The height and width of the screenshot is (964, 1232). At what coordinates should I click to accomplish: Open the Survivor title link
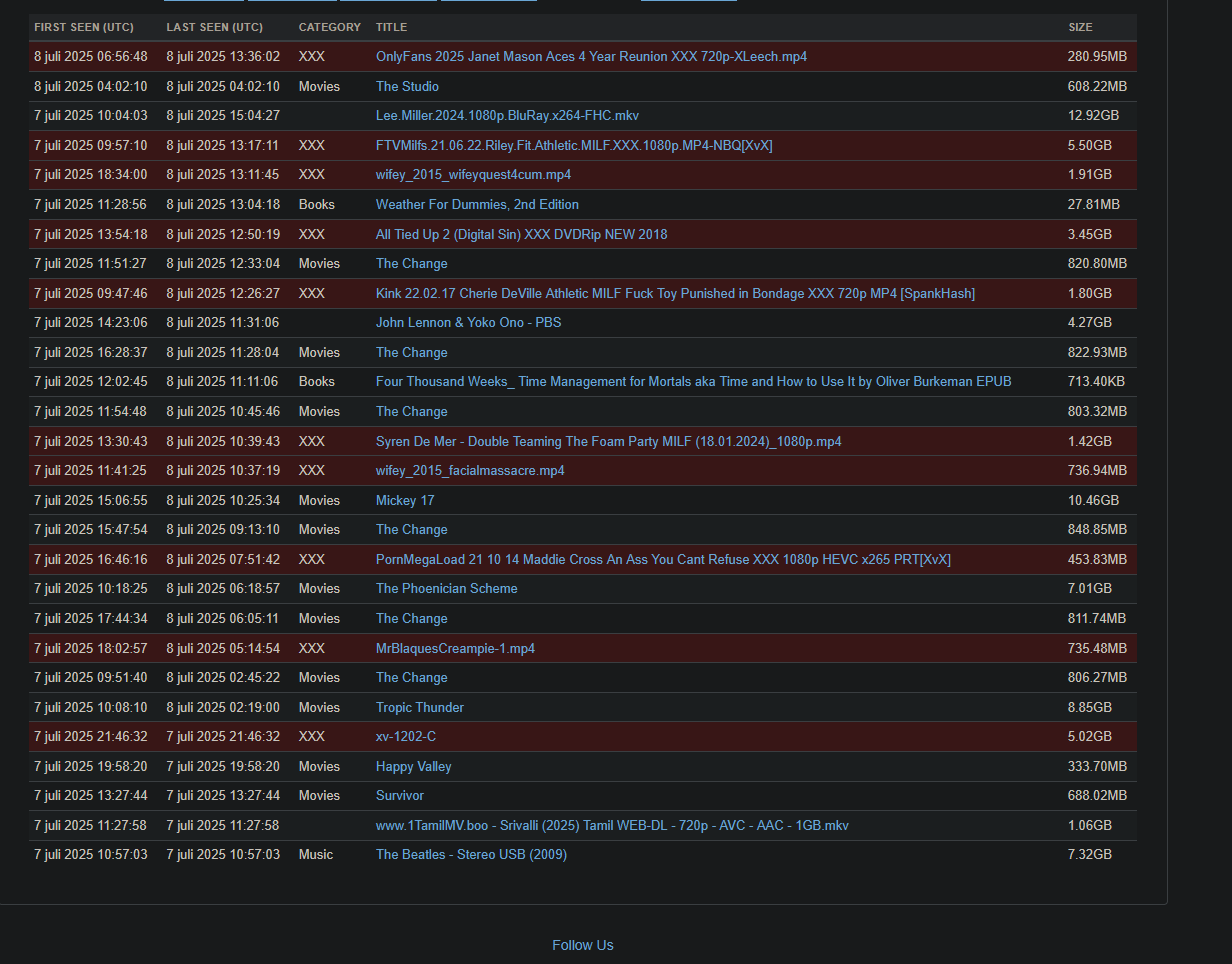coord(399,796)
